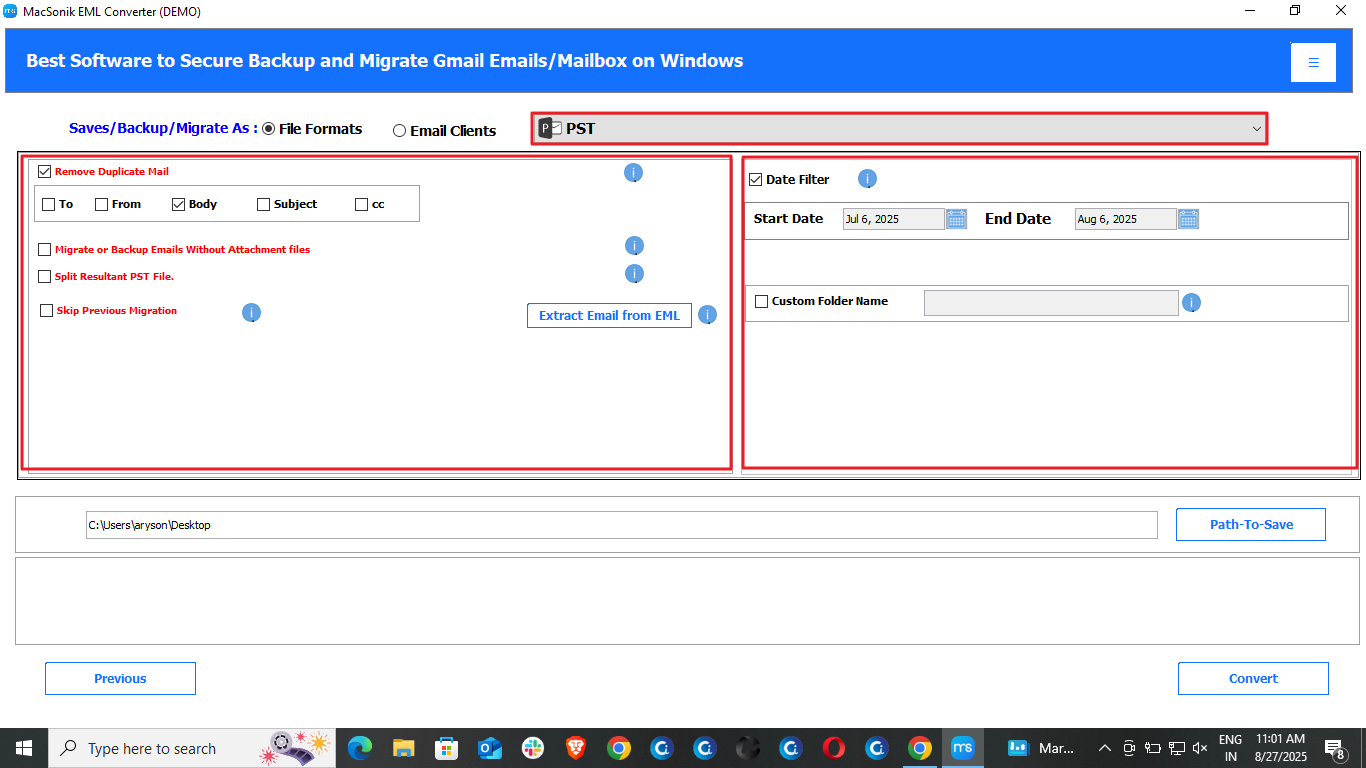Show info for Custom Folder Name

click(1191, 302)
